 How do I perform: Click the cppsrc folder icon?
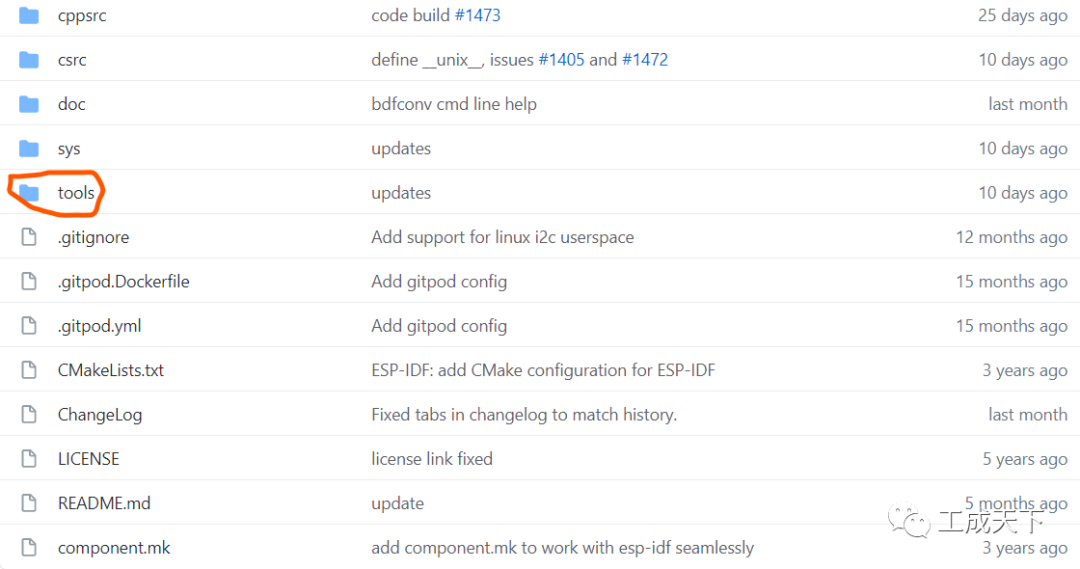pyautogui.click(x=29, y=15)
